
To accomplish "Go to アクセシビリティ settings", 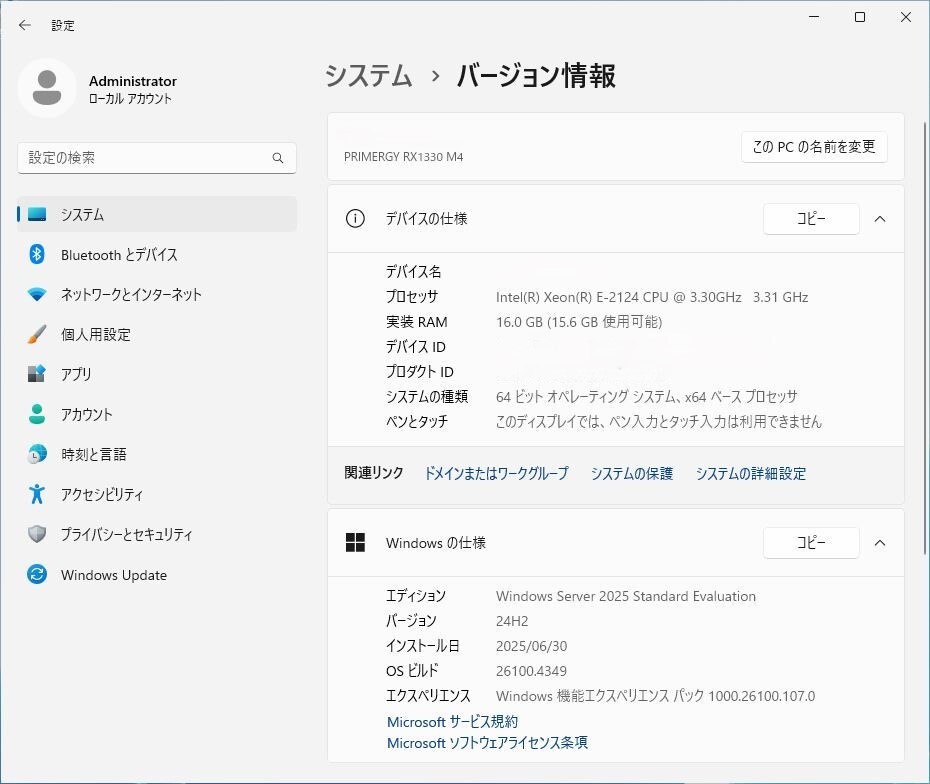I will tap(157, 493).
